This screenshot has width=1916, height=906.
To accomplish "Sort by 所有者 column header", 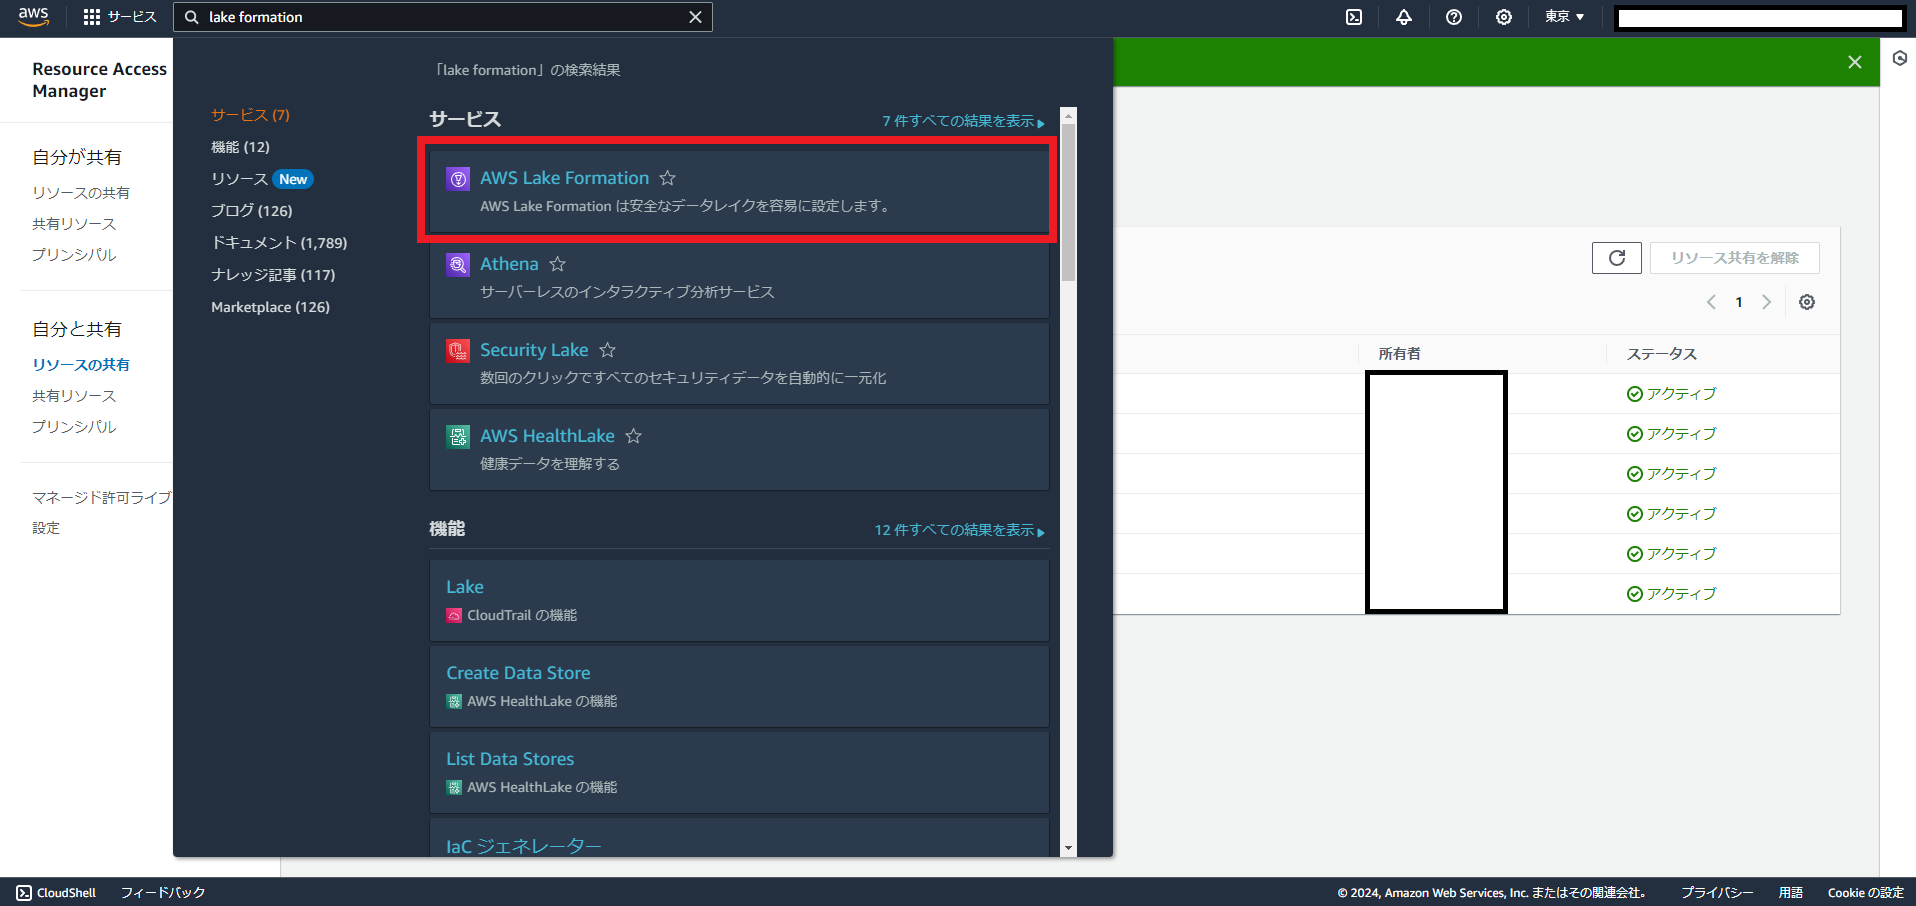I will click(1399, 354).
